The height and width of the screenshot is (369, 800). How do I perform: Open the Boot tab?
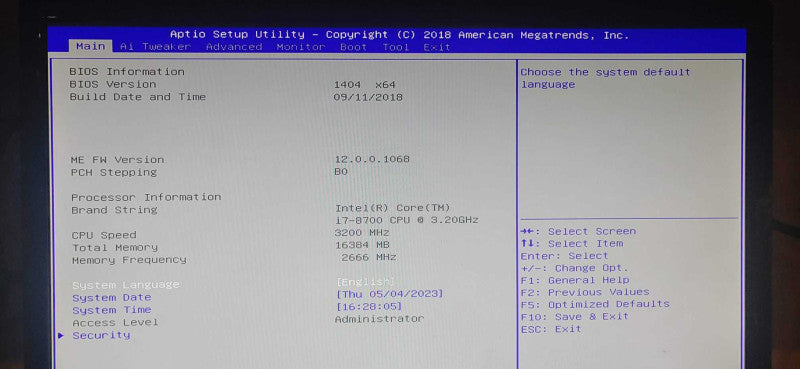point(354,47)
